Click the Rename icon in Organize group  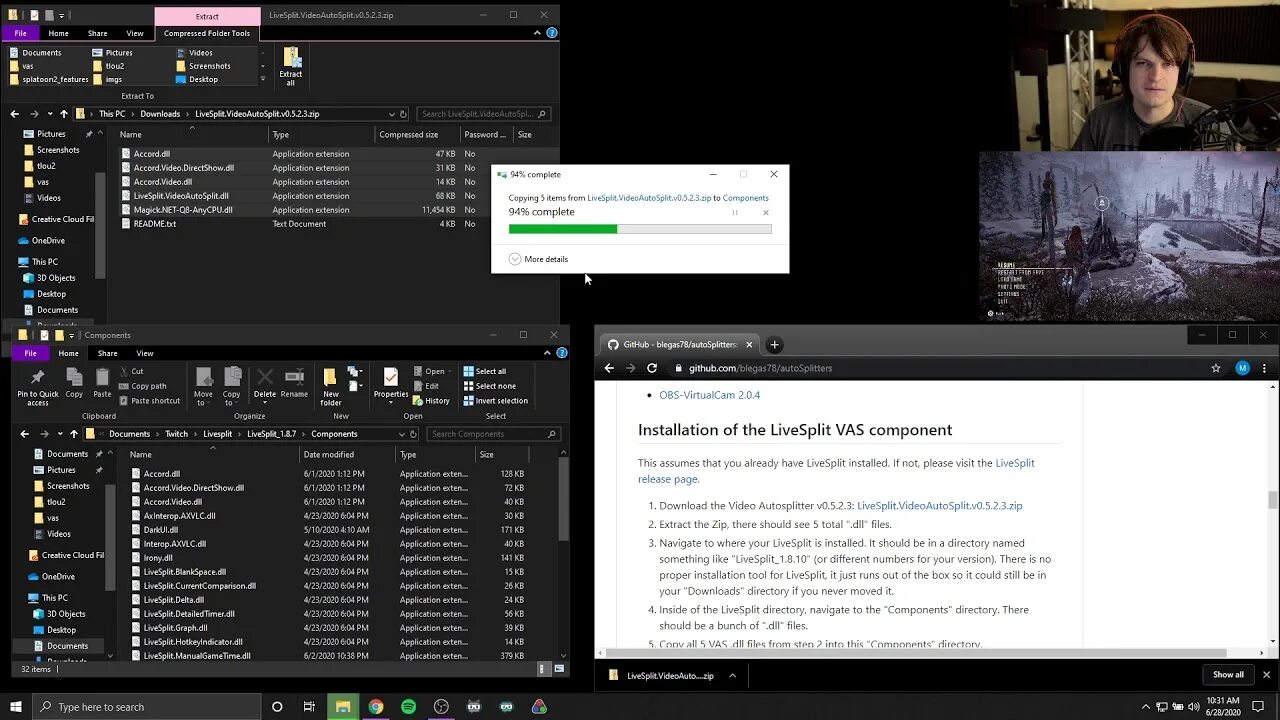tap(294, 383)
